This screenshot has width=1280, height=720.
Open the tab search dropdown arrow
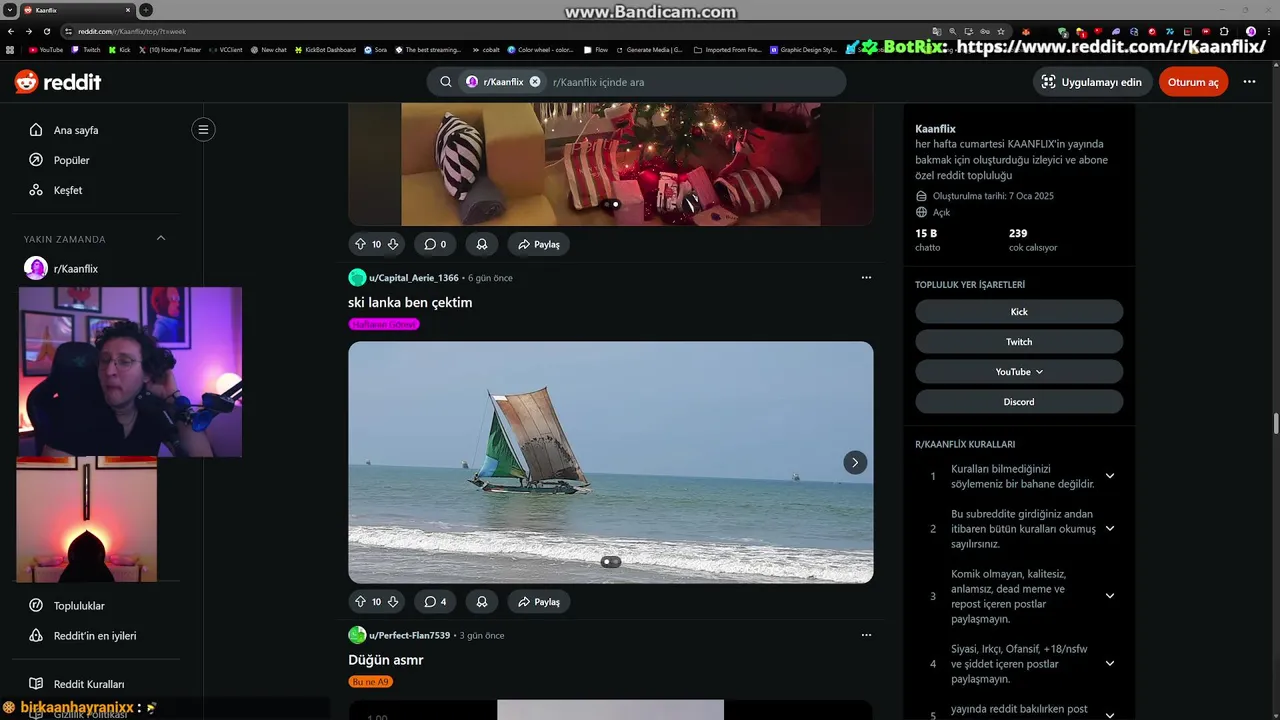tap(9, 10)
